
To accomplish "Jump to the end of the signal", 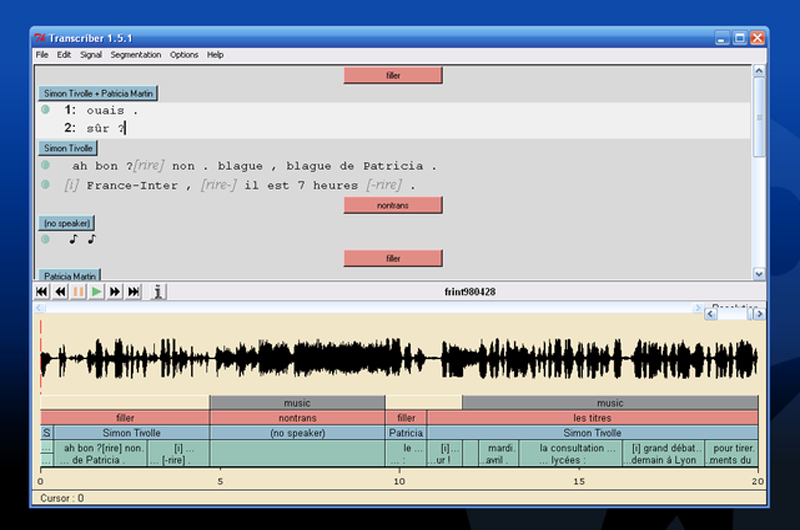I will (133, 292).
